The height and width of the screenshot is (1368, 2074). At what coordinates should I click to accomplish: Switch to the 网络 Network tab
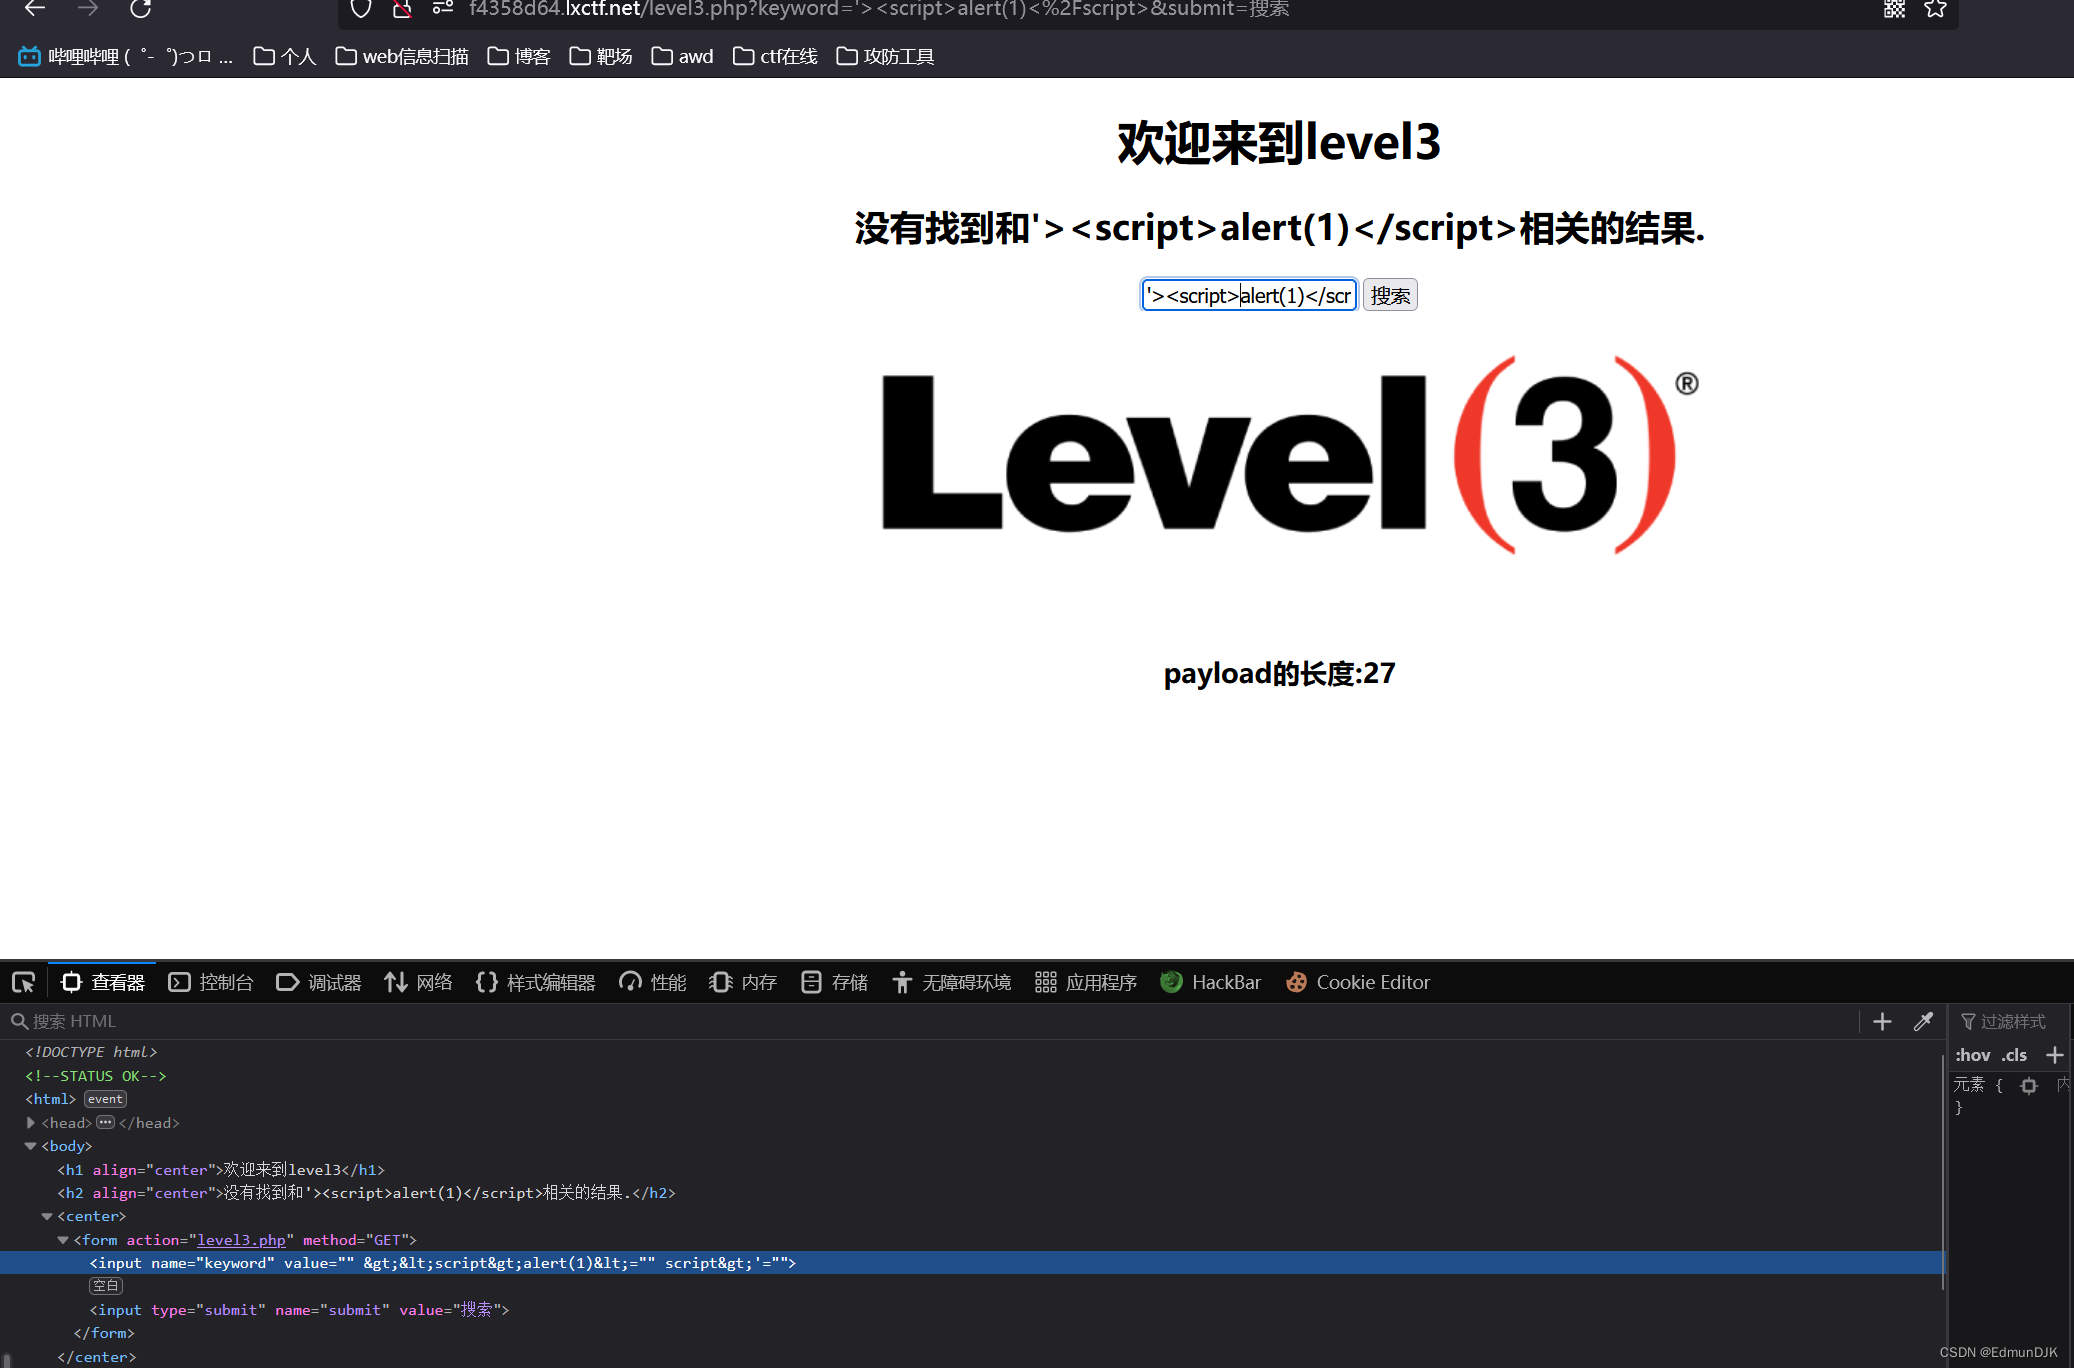click(419, 982)
